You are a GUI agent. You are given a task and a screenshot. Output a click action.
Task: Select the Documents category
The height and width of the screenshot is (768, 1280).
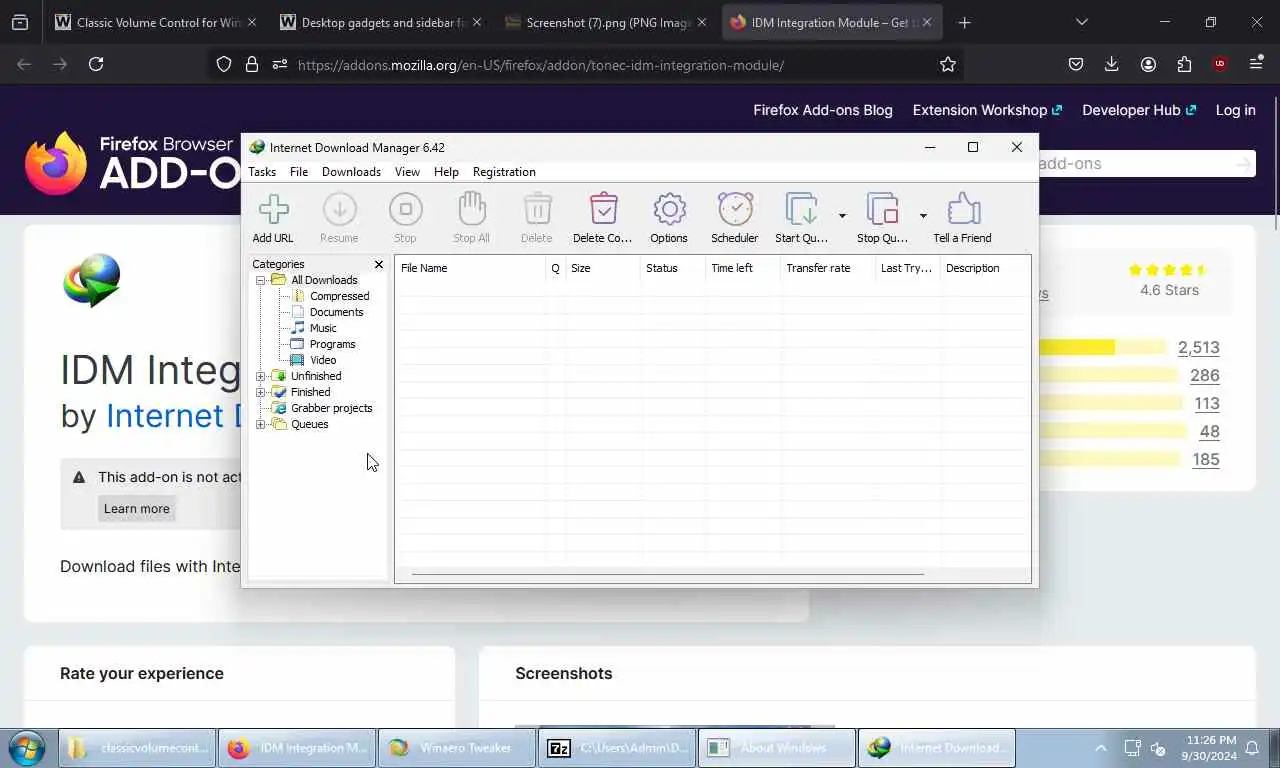coord(336,312)
